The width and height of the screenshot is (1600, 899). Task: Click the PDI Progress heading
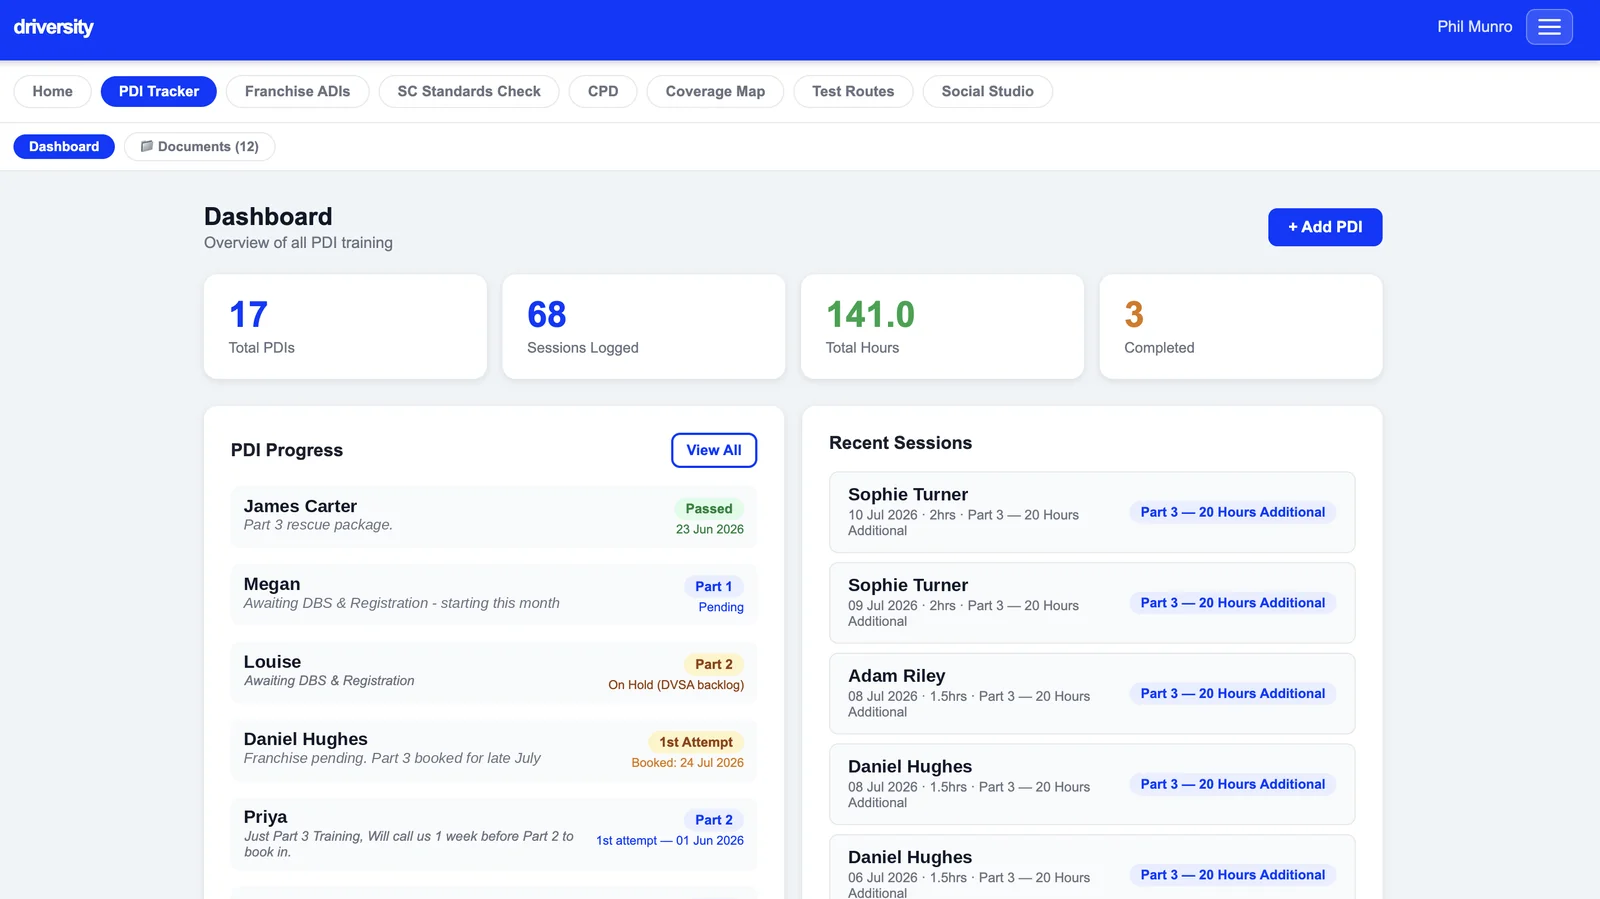pyautogui.click(x=287, y=450)
